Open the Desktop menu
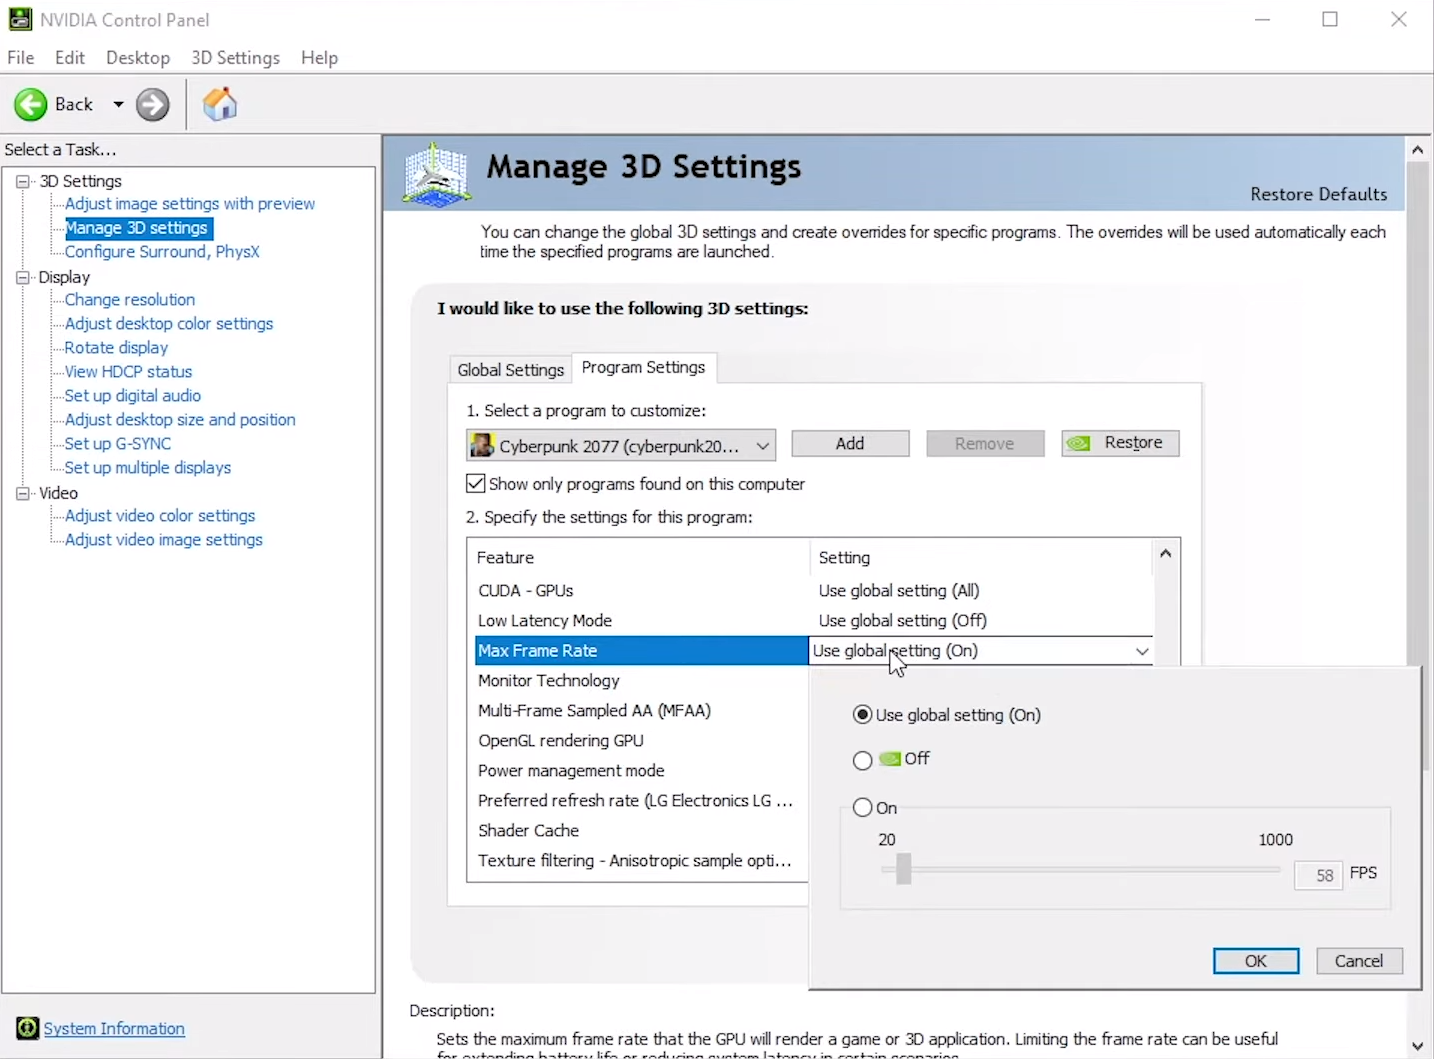The width and height of the screenshot is (1434, 1059). coord(138,58)
